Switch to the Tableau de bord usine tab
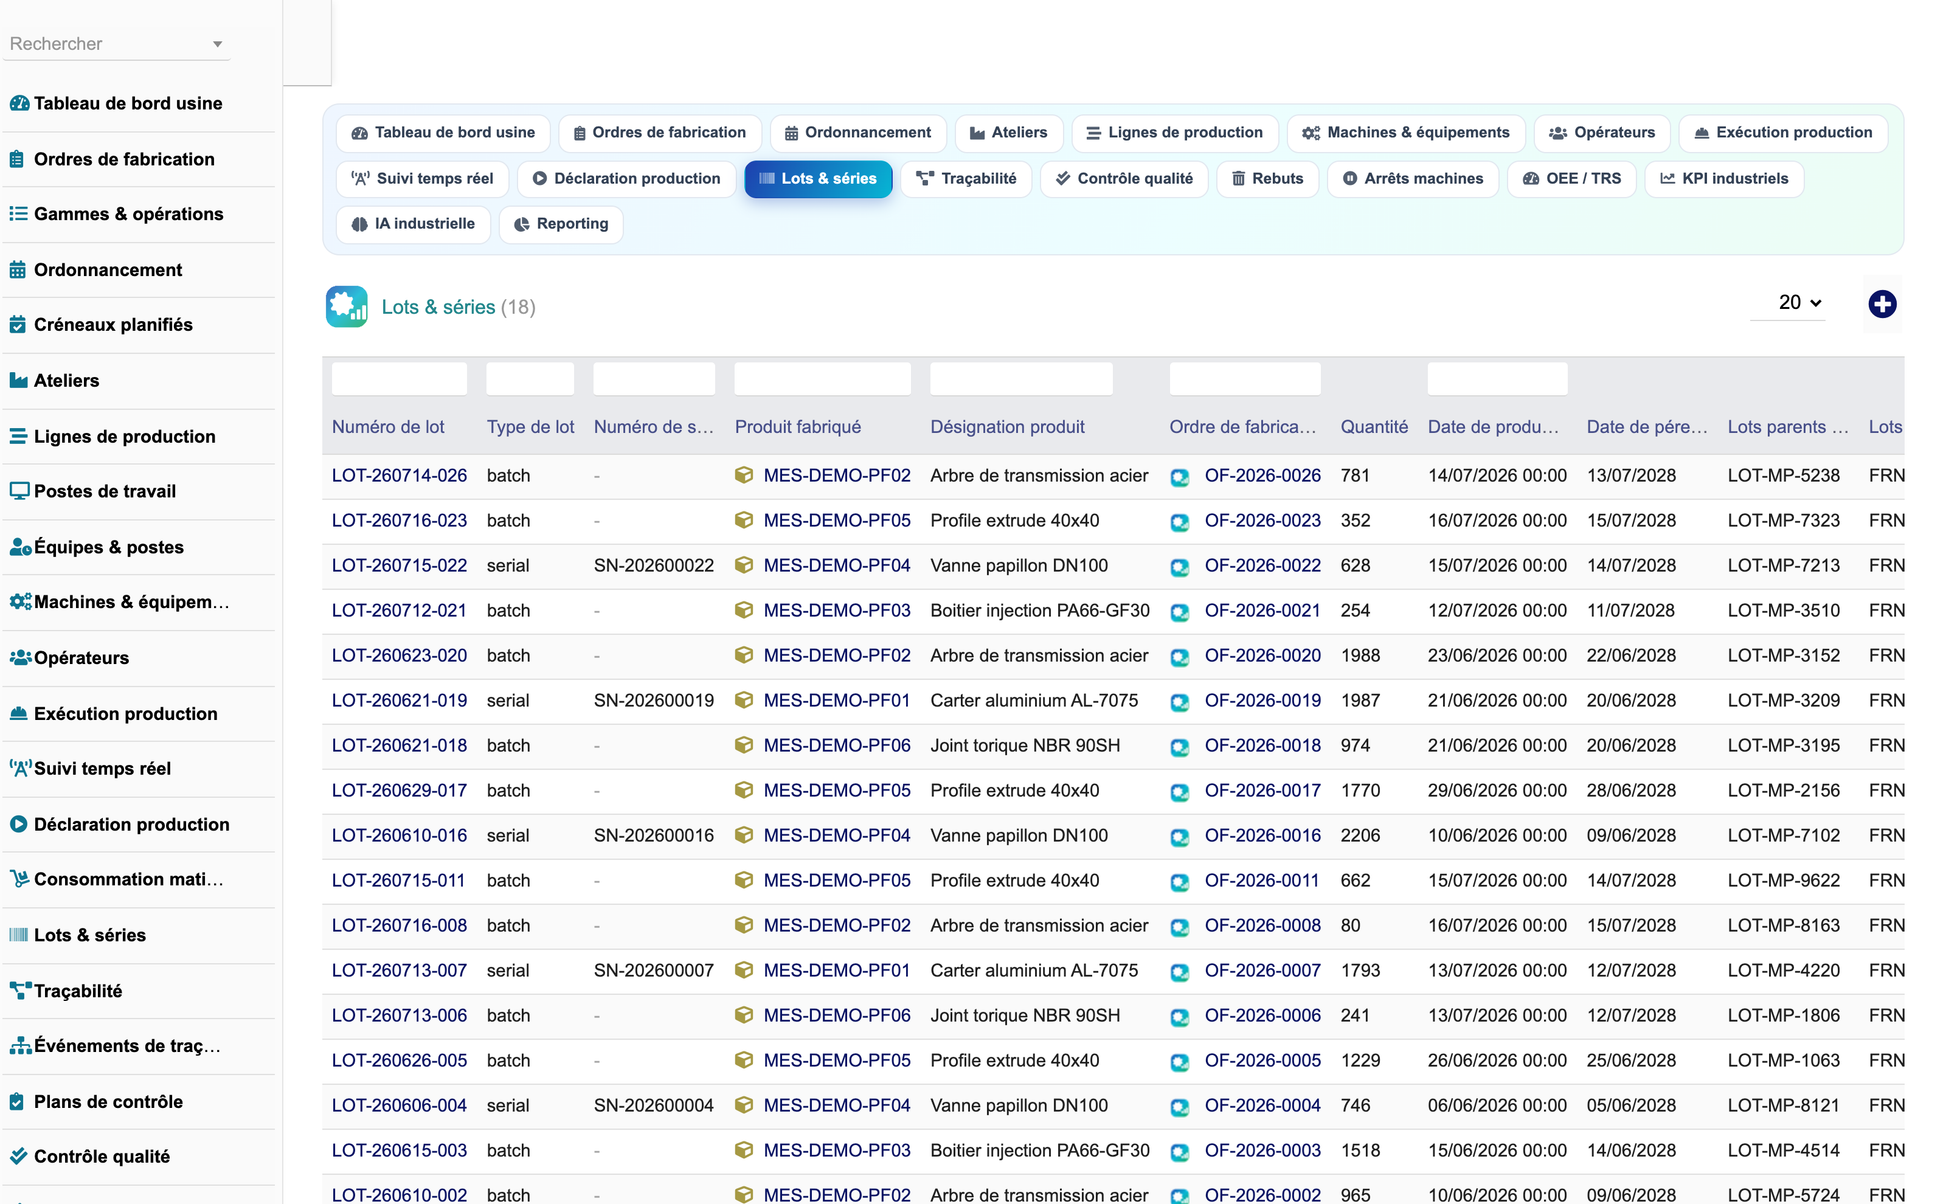The image size is (1946, 1204). pos(443,132)
